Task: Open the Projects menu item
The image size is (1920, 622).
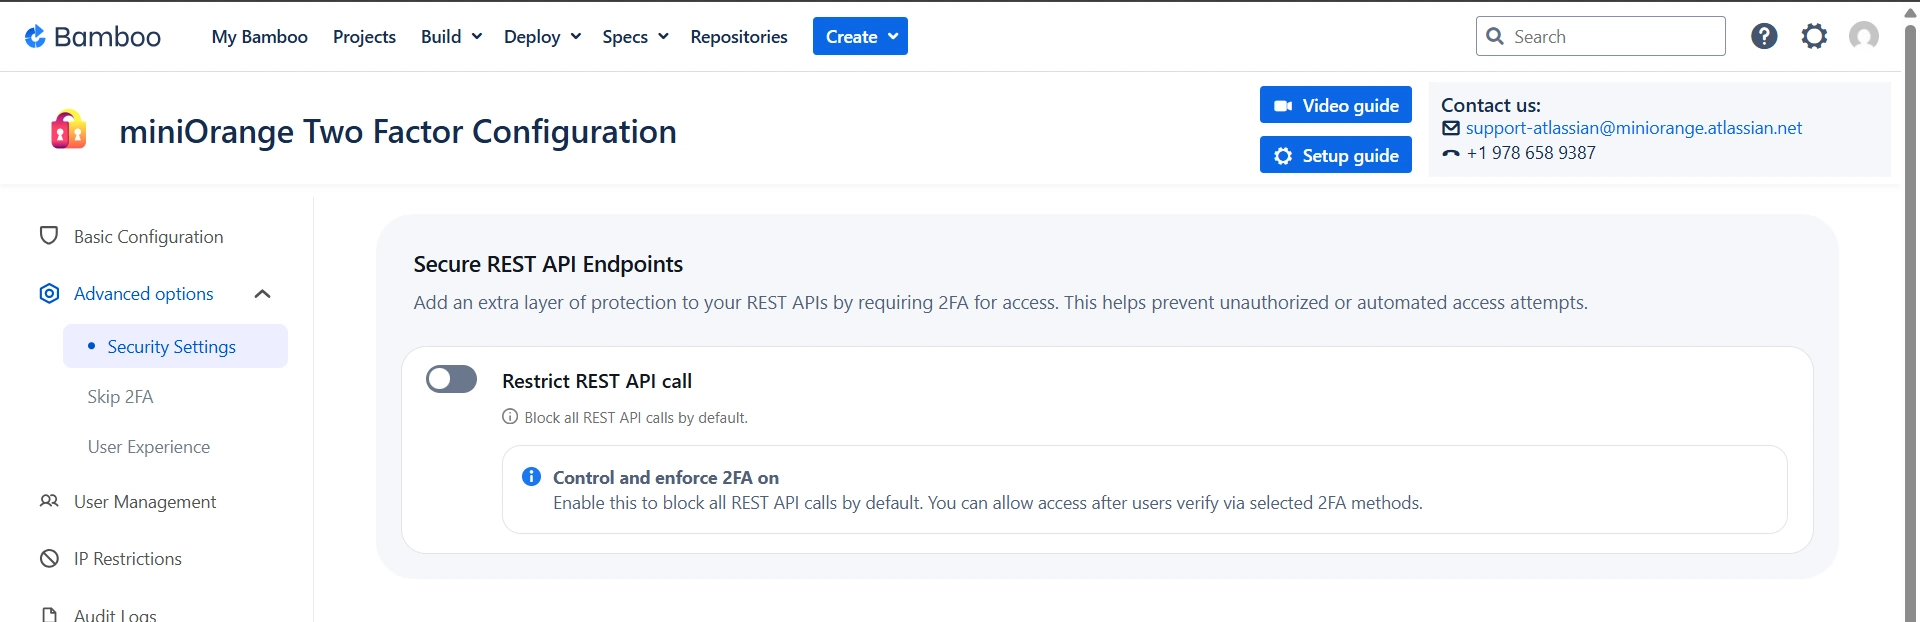Action: (364, 37)
